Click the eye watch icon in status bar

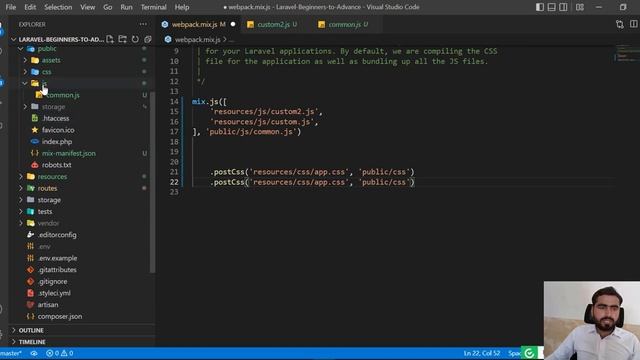pyautogui.click(x=34, y=353)
